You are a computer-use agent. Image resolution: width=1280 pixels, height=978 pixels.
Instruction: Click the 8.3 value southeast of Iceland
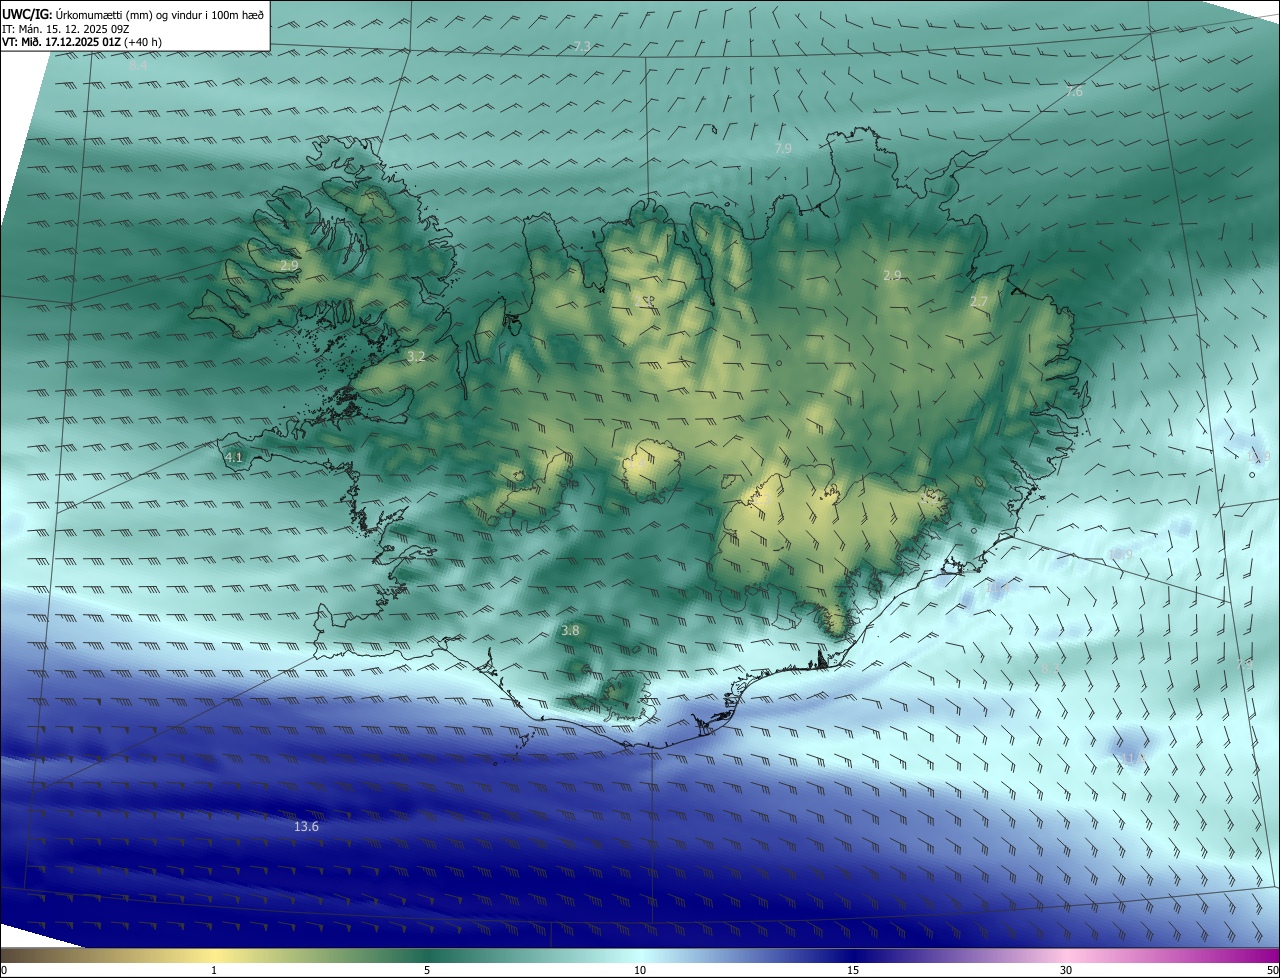[x=1050, y=668]
